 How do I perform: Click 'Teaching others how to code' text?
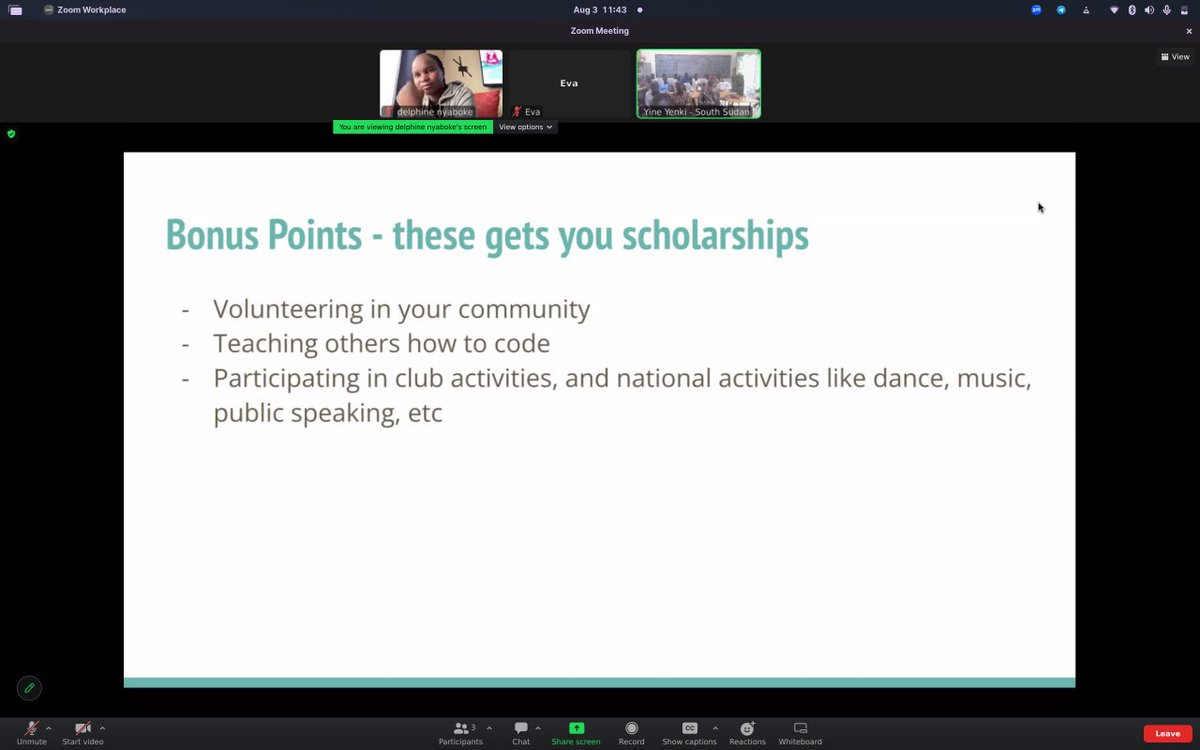point(382,344)
